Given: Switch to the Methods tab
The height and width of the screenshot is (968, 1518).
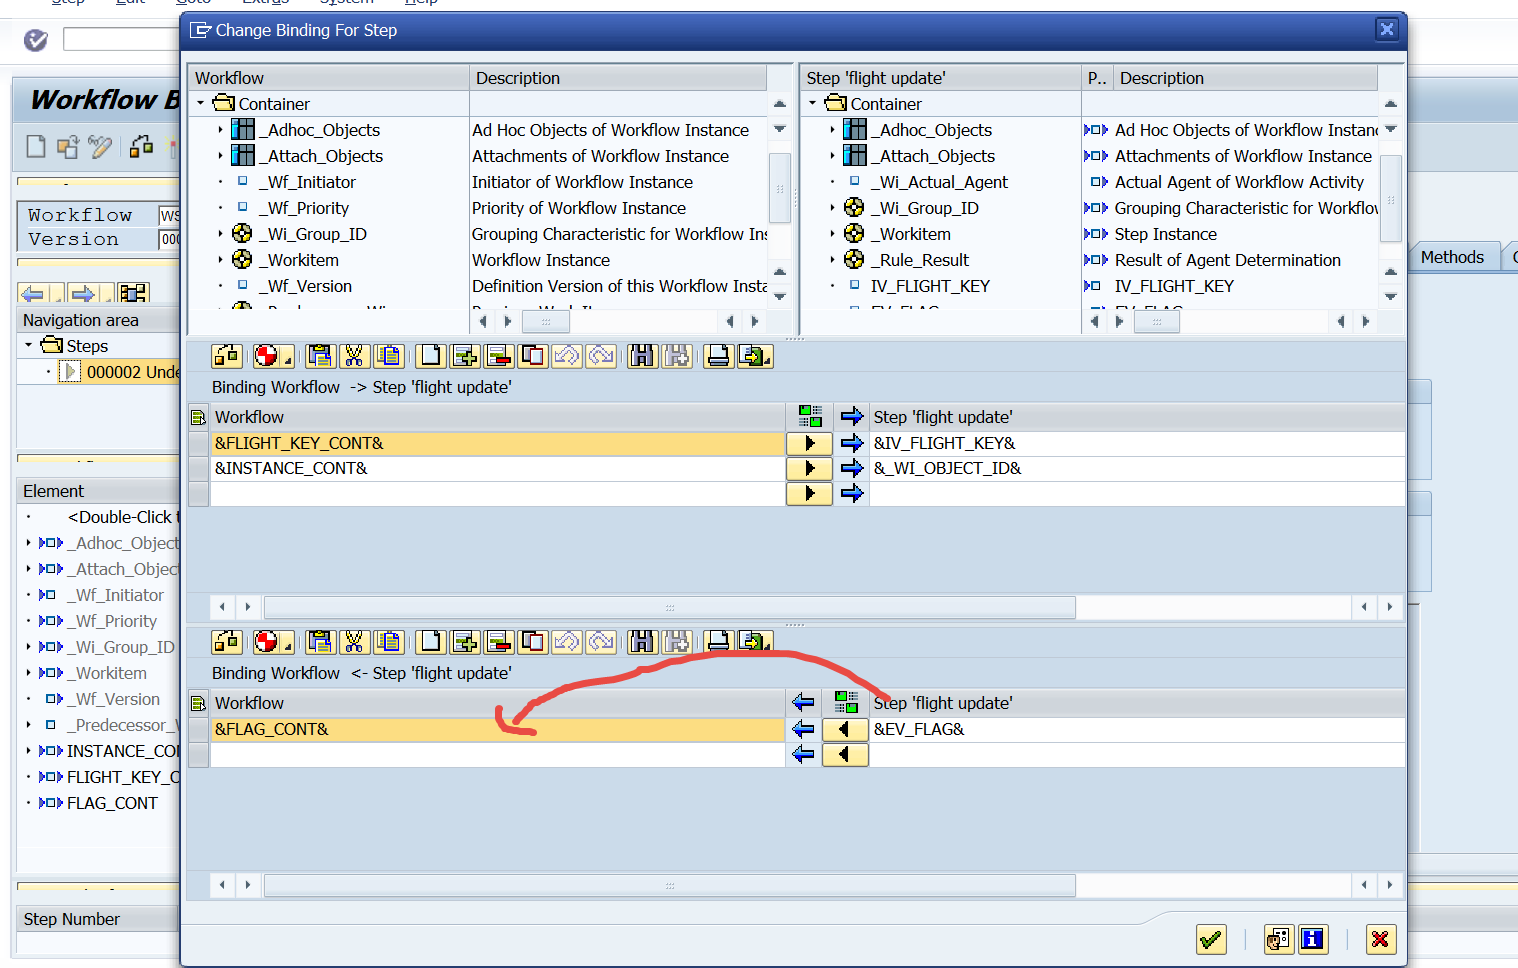Looking at the screenshot, I should [x=1452, y=256].
